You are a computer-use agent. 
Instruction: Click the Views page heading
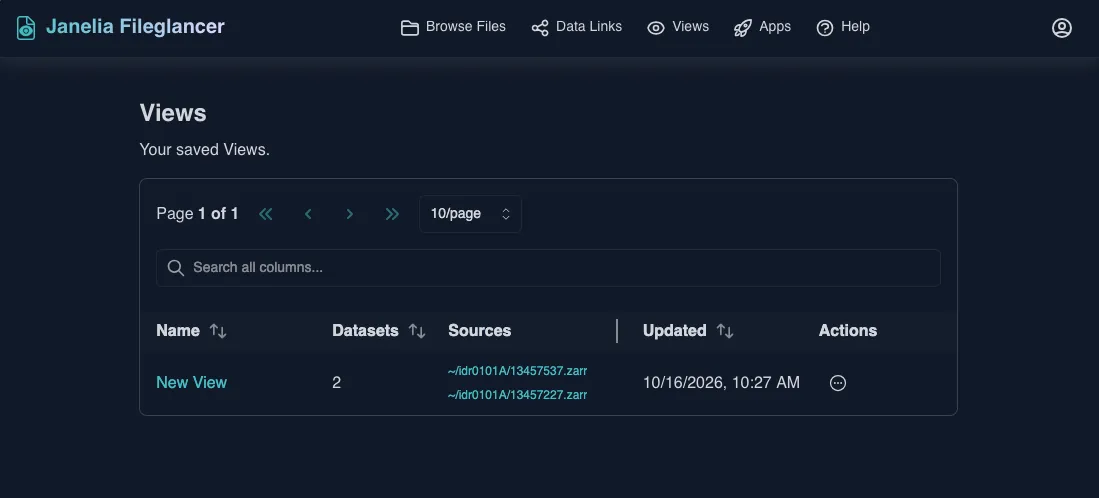coord(173,113)
